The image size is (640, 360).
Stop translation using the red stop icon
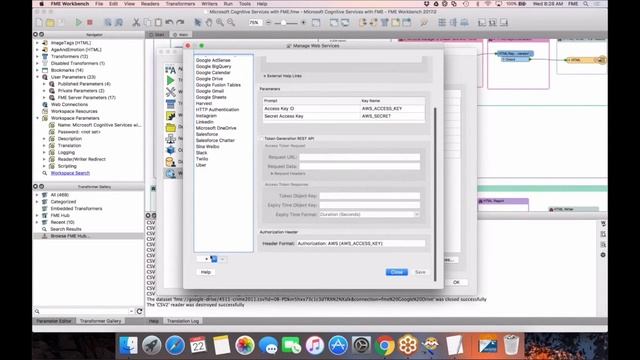[90, 22]
